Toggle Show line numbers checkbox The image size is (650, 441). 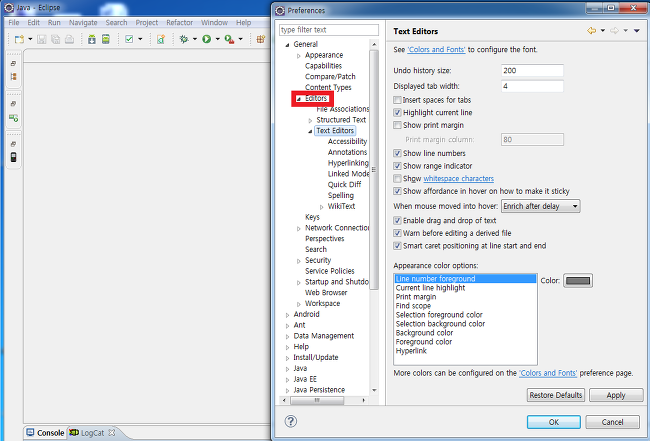(397, 153)
